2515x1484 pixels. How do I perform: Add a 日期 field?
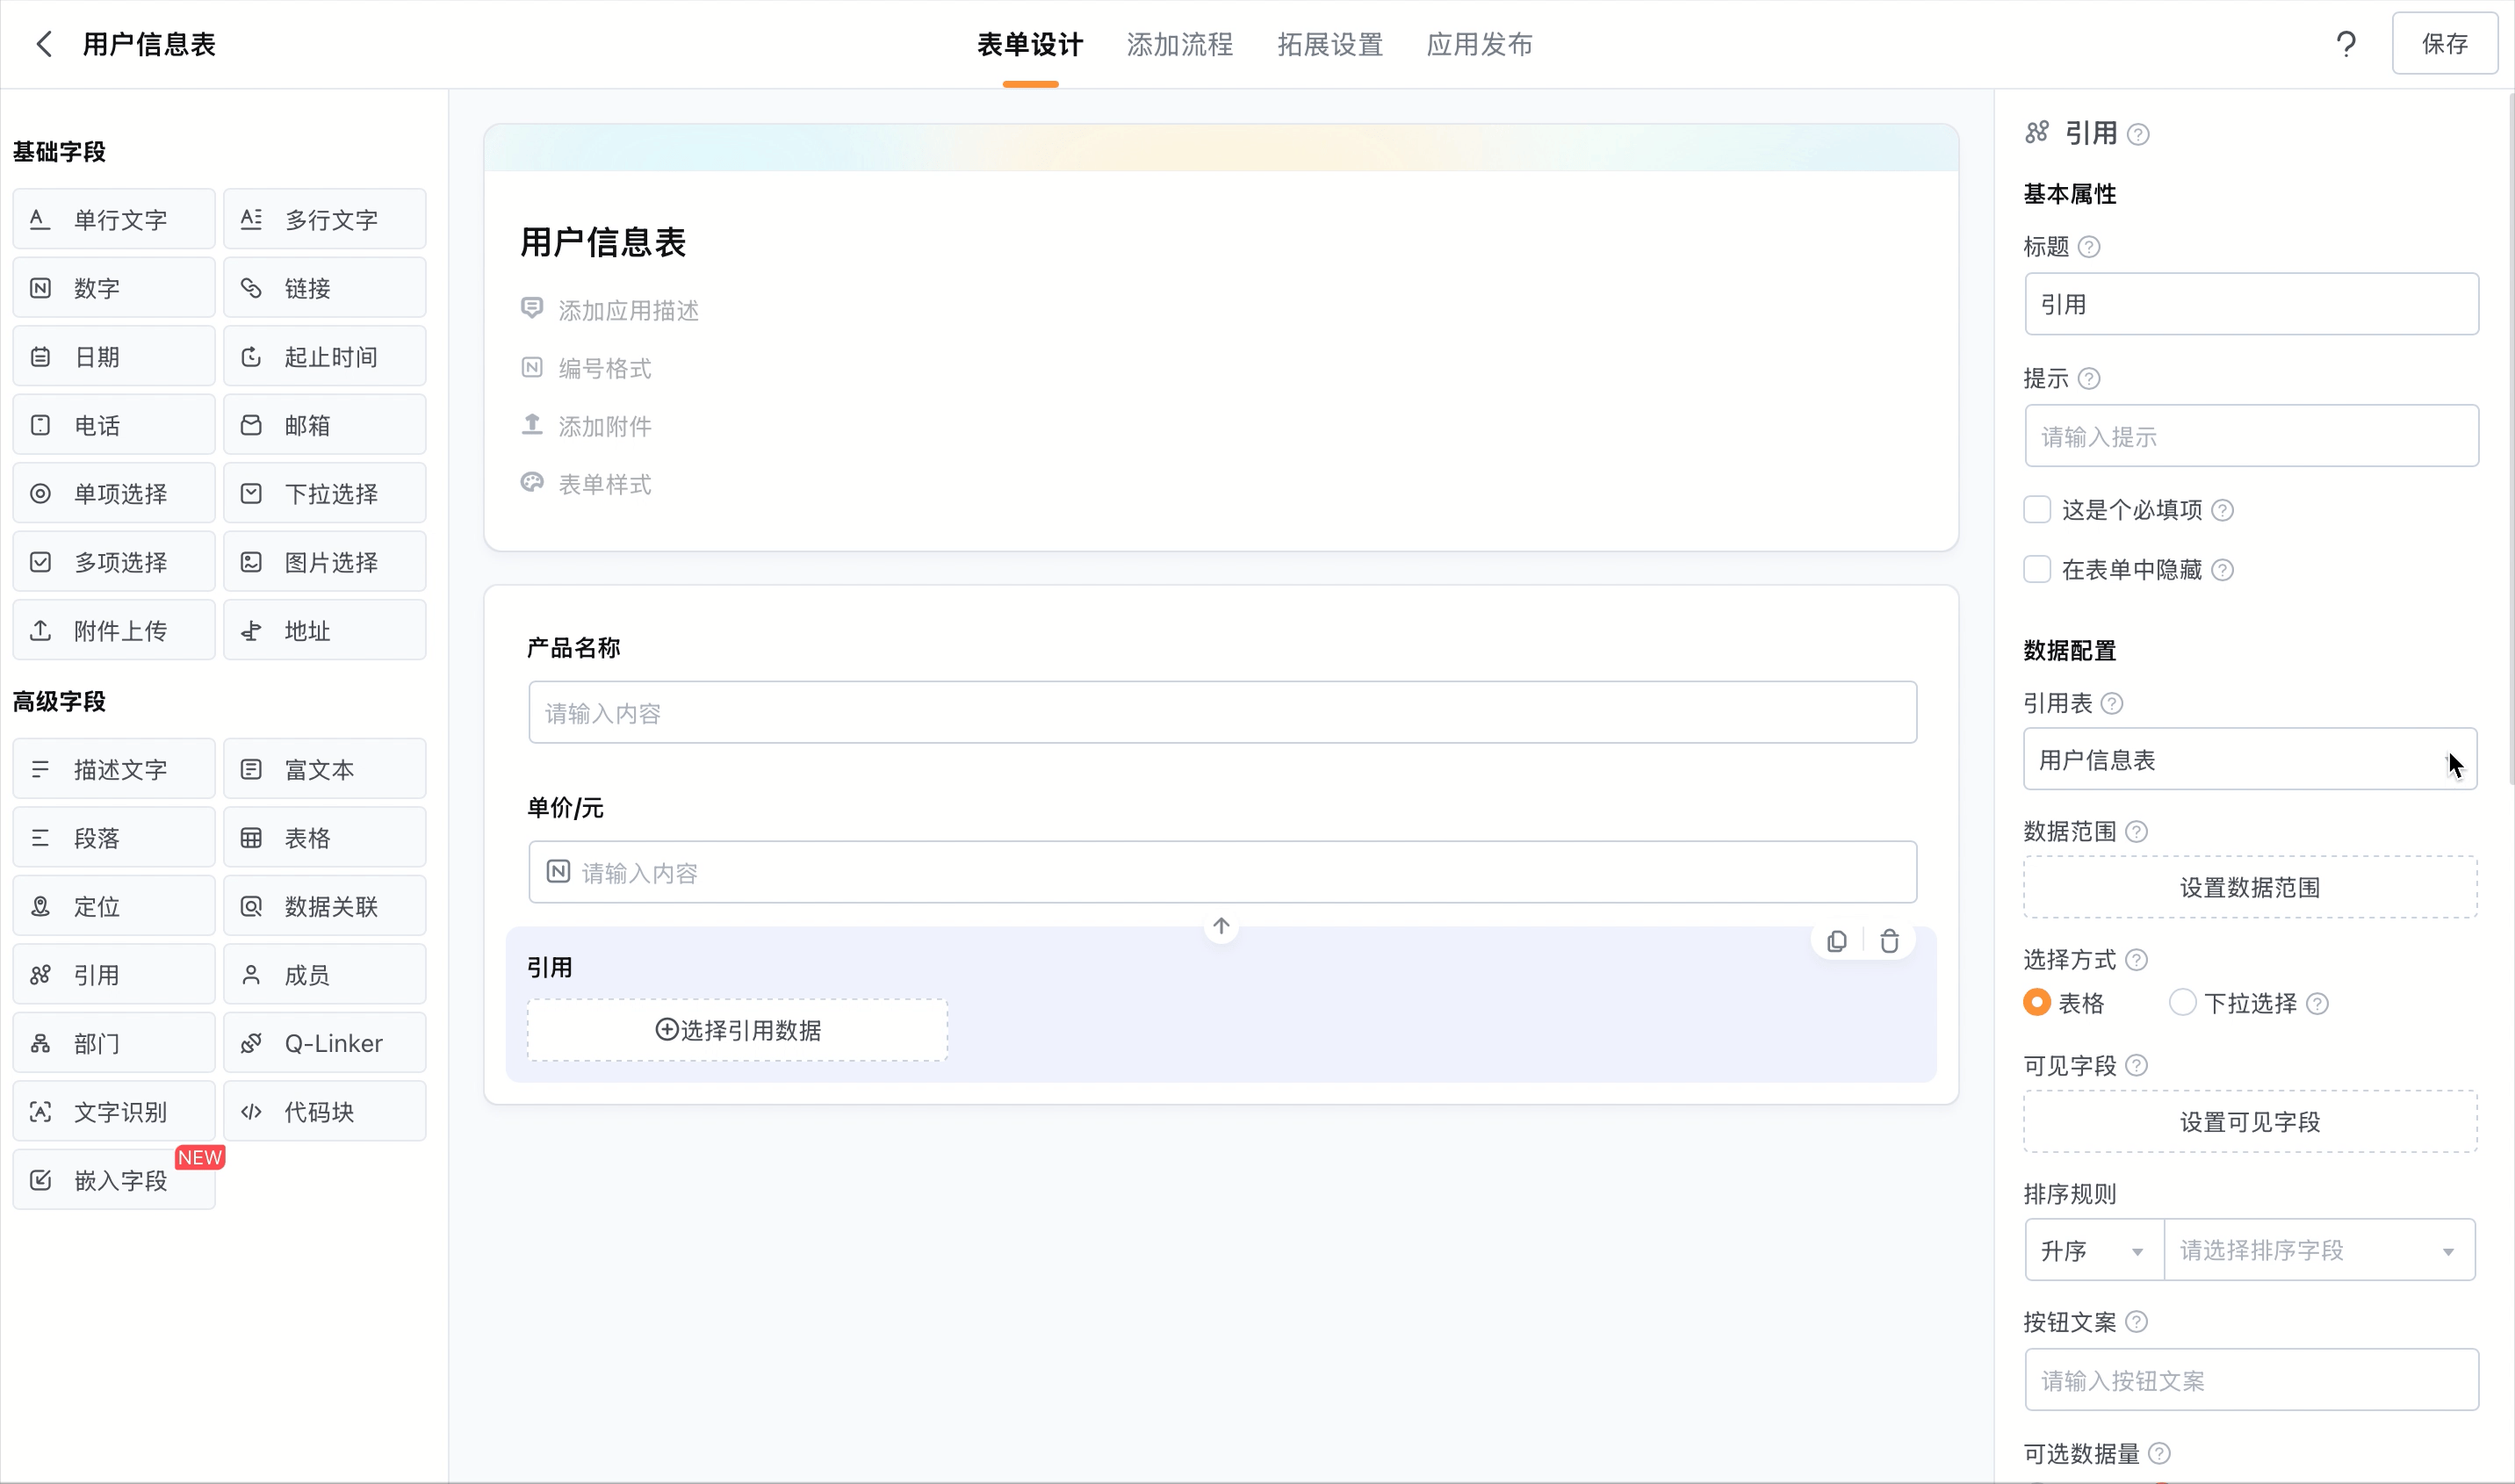click(x=114, y=356)
